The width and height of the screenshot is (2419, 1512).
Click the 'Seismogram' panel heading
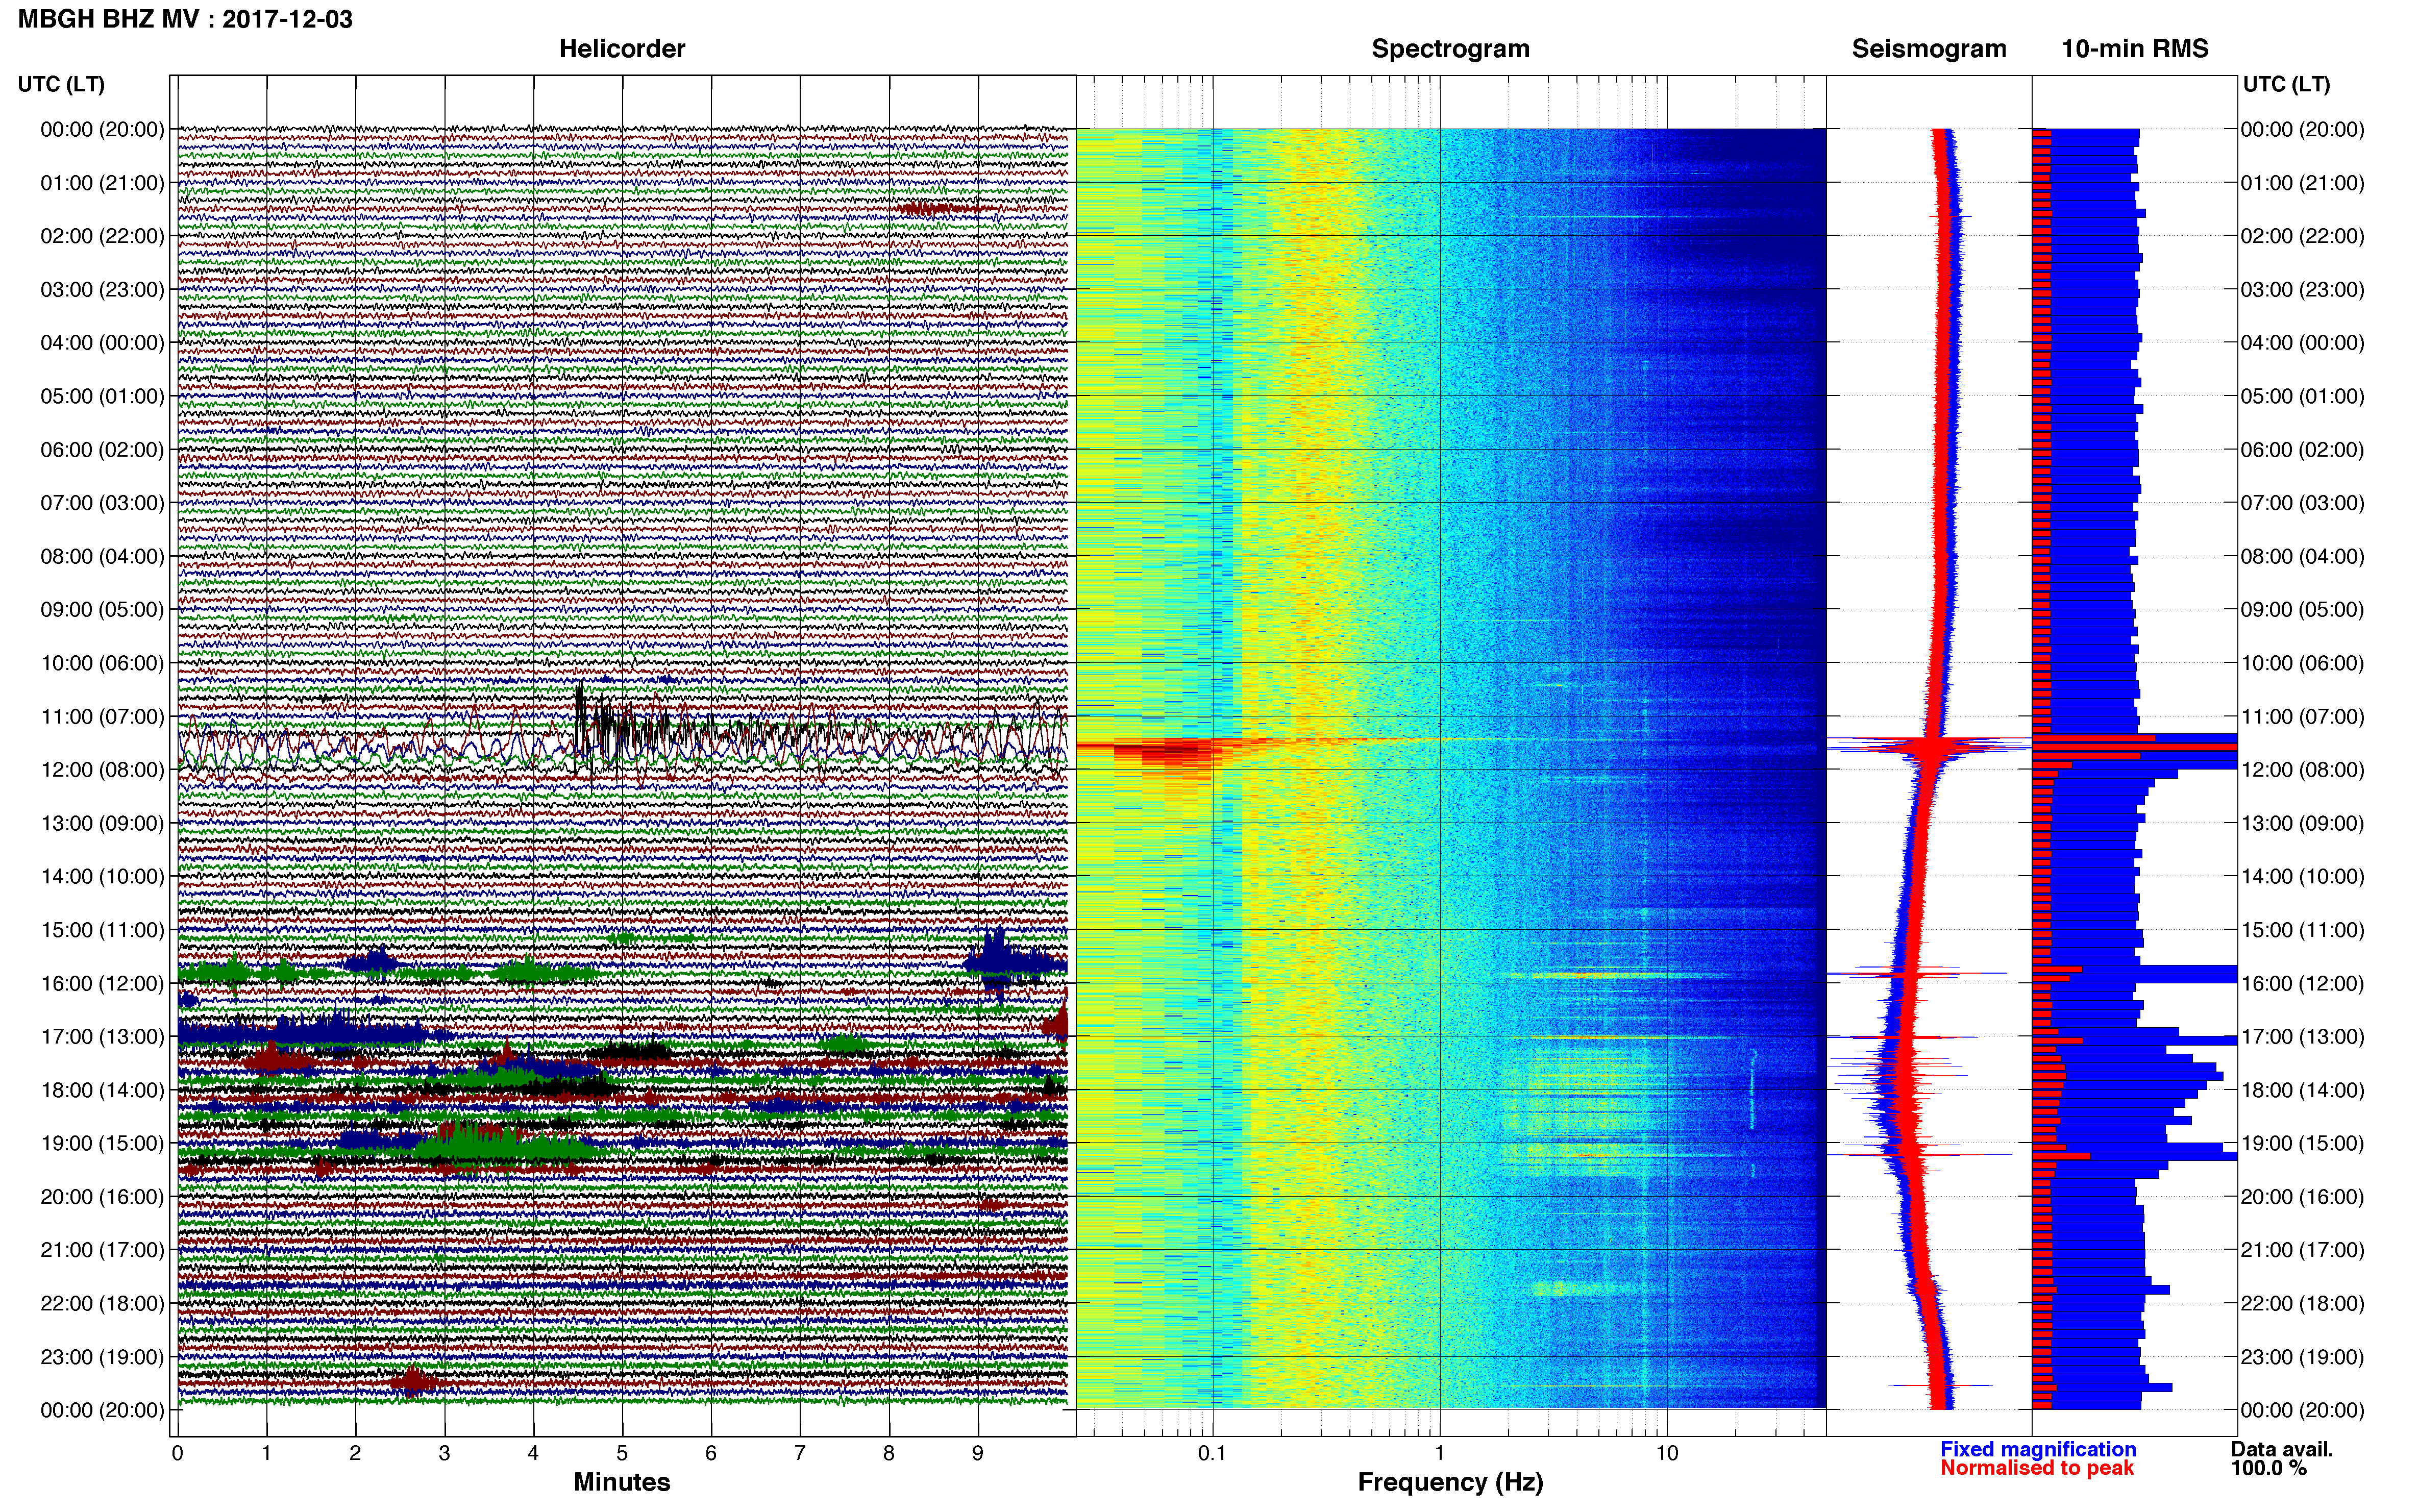[x=1928, y=49]
